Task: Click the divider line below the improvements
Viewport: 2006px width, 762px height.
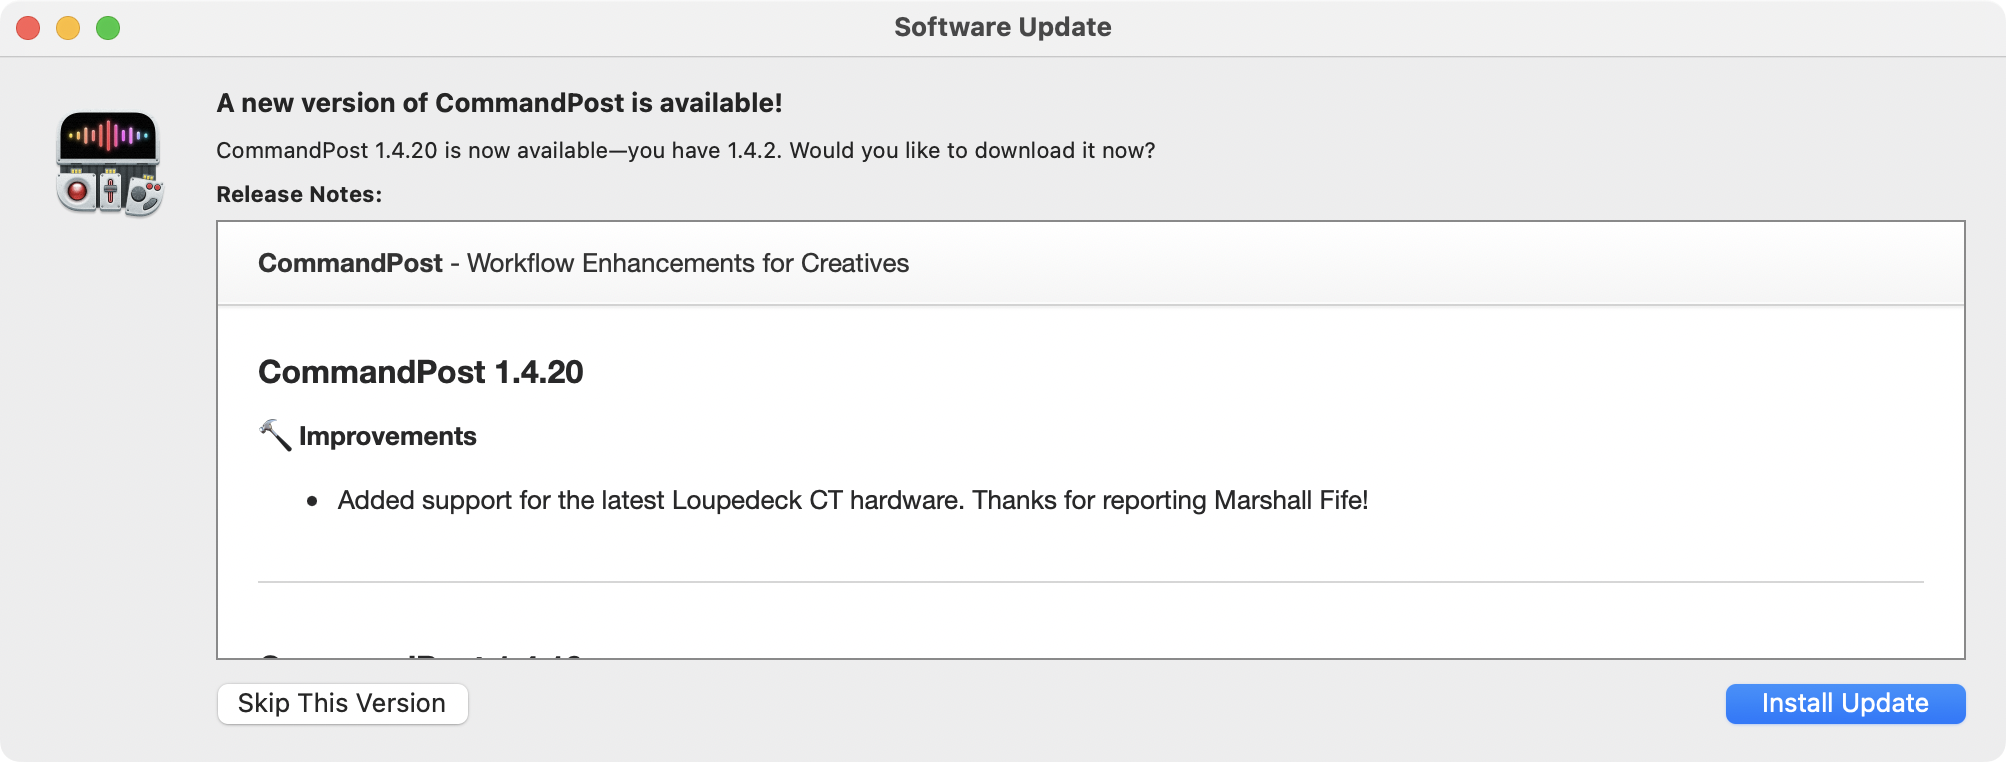Action: pyautogui.click(x=1090, y=581)
